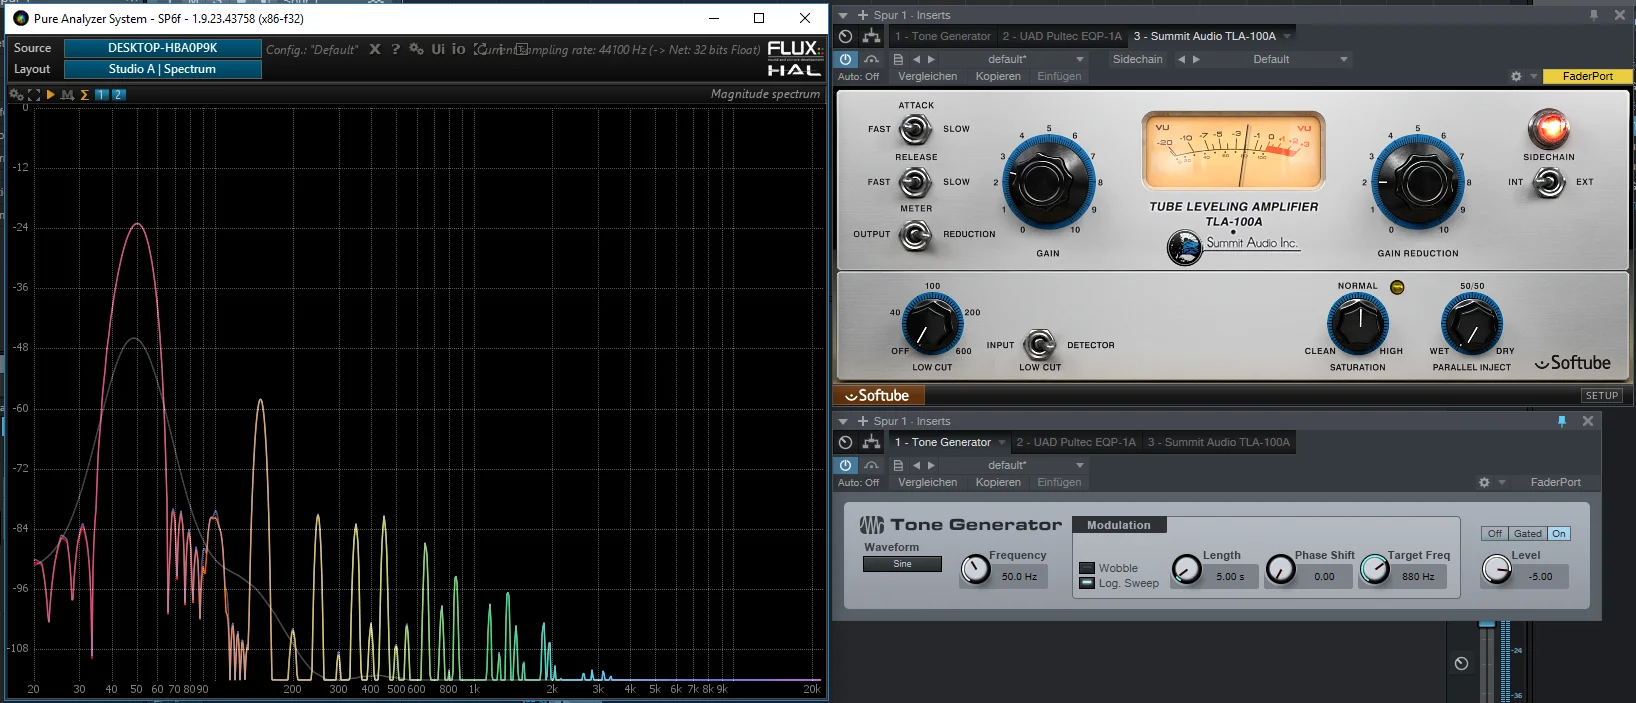
Task: Click the SETUP button below the TLA-100A
Action: tap(1602, 396)
